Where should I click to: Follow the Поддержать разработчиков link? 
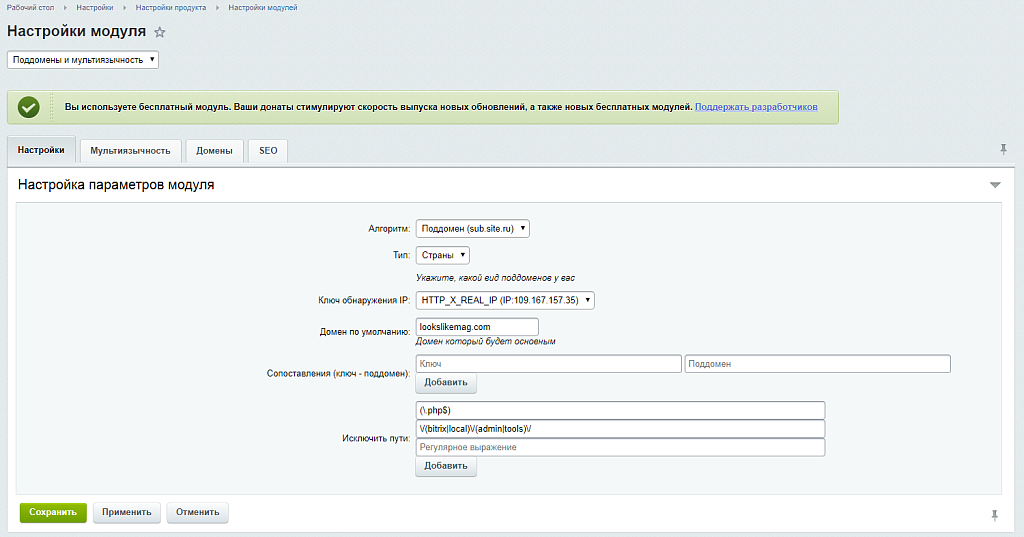click(x=756, y=106)
